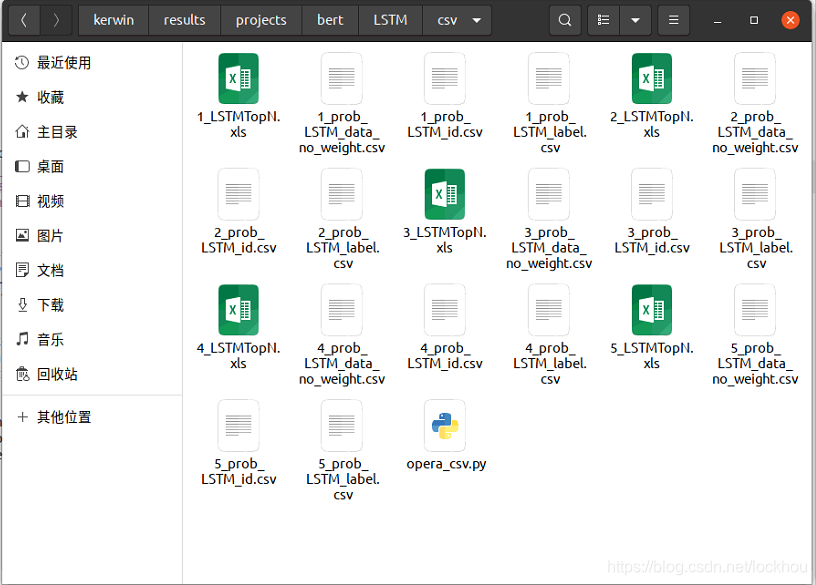Select the 1_prob_LSTM_data_no_weight.csv file icon
816x585 pixels.
coord(341,78)
